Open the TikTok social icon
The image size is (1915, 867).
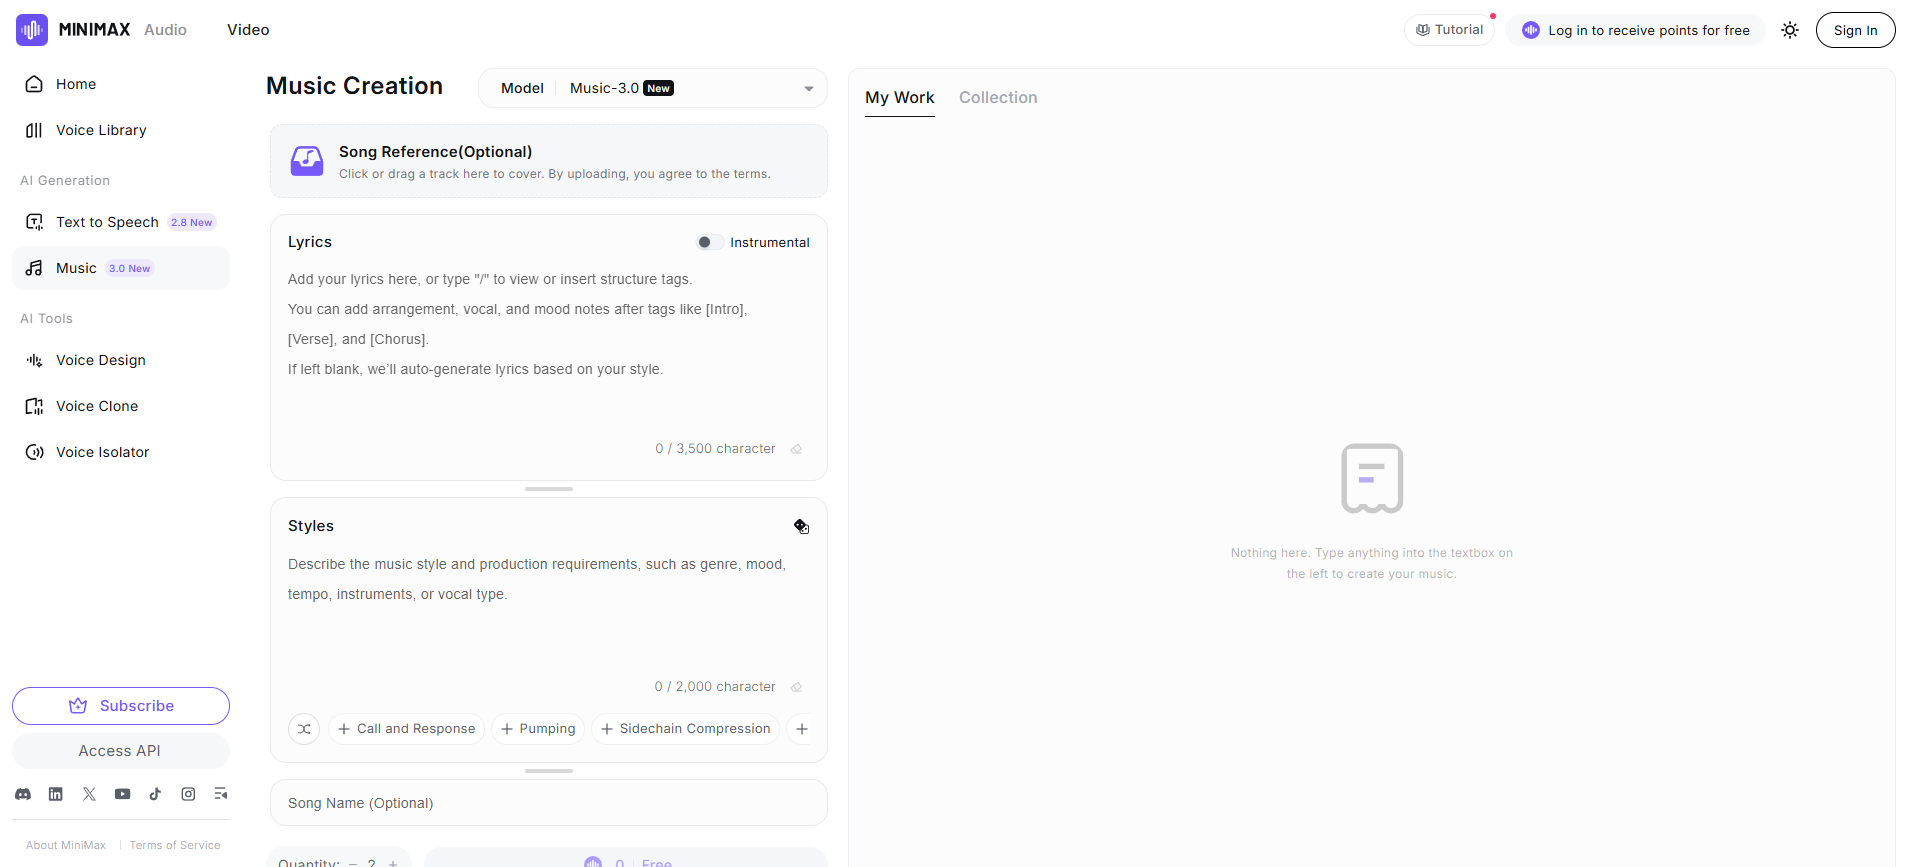coord(155,794)
